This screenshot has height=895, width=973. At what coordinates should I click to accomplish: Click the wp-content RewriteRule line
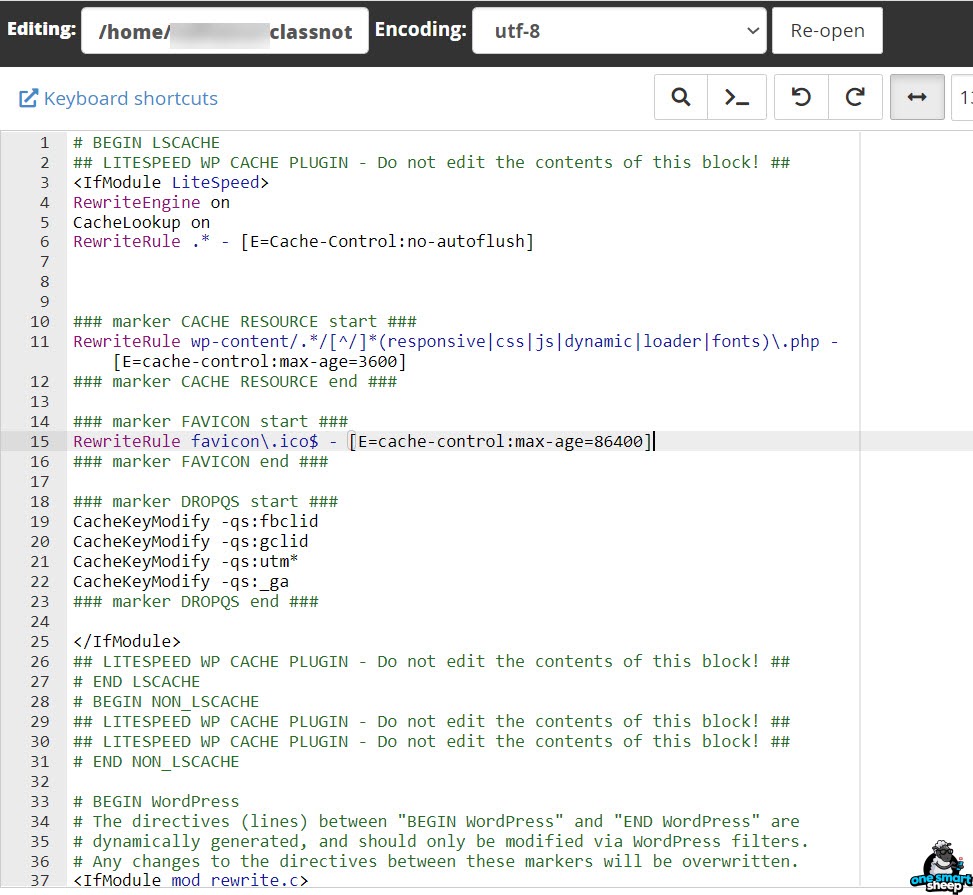click(456, 341)
